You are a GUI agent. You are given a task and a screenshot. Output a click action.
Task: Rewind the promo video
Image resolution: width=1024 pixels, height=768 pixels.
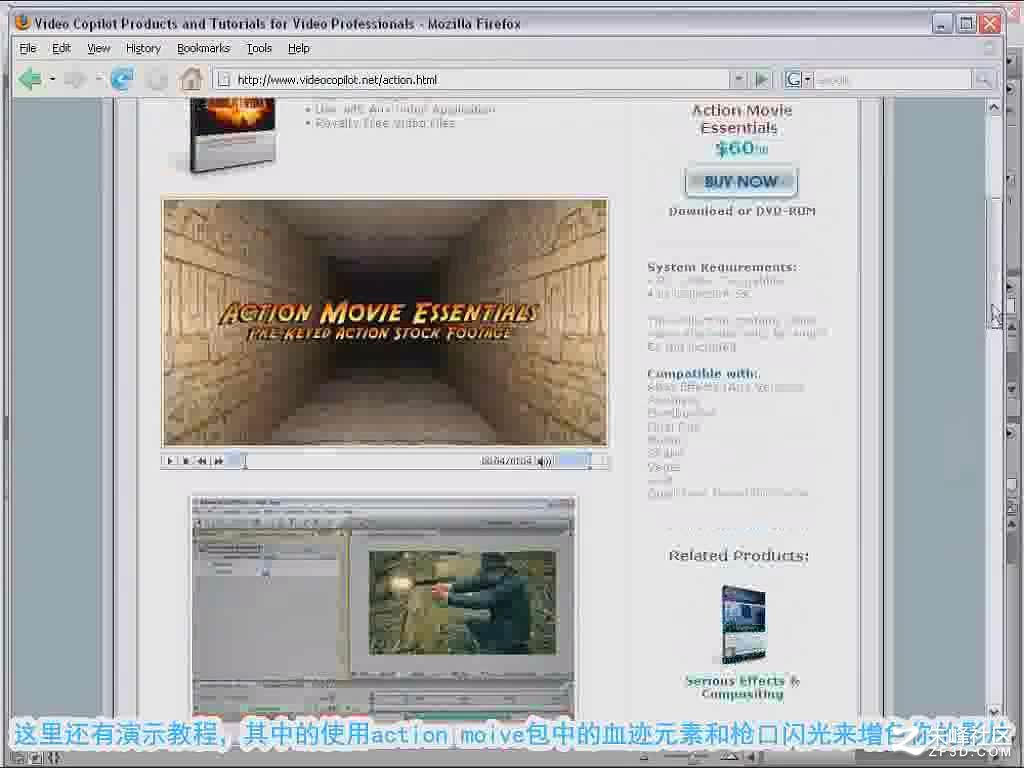tap(202, 461)
